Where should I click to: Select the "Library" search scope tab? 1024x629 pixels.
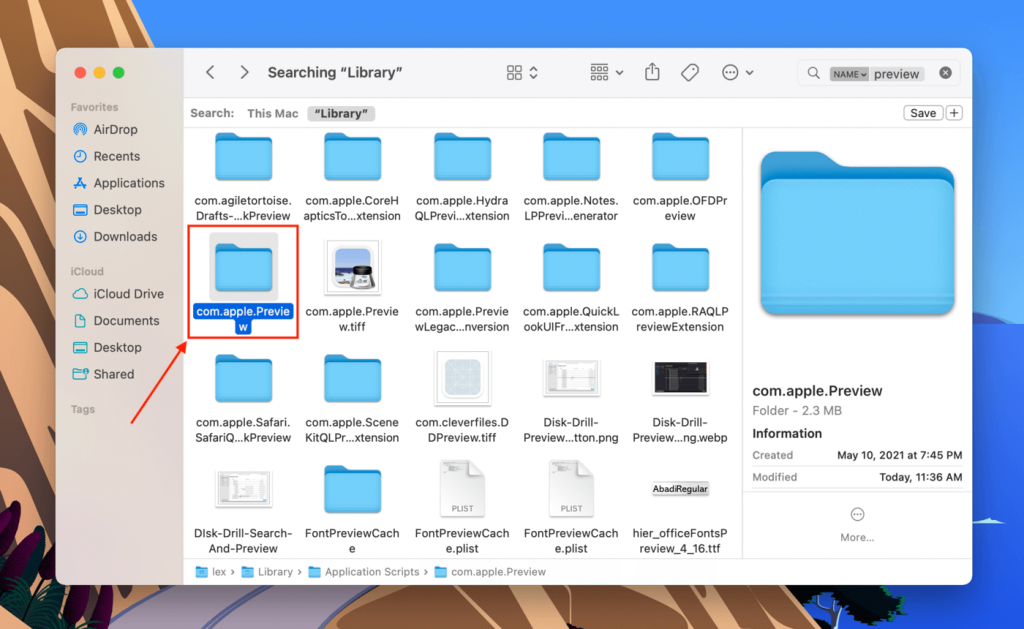click(x=340, y=113)
